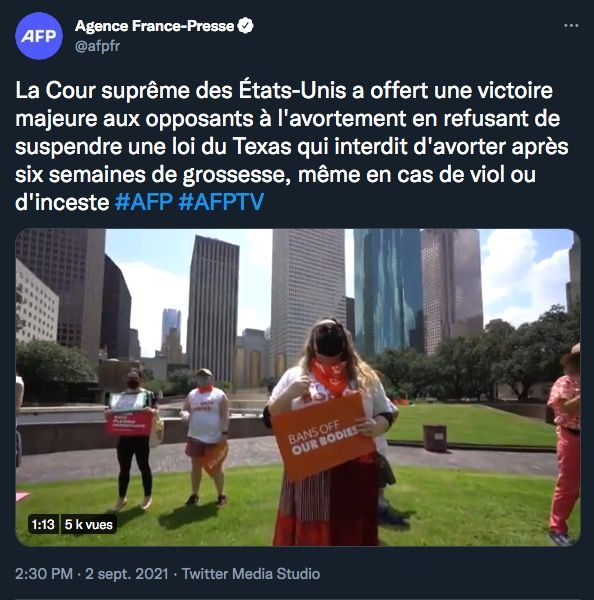Play the embedded protest video
The image size is (594, 600).
point(298,387)
